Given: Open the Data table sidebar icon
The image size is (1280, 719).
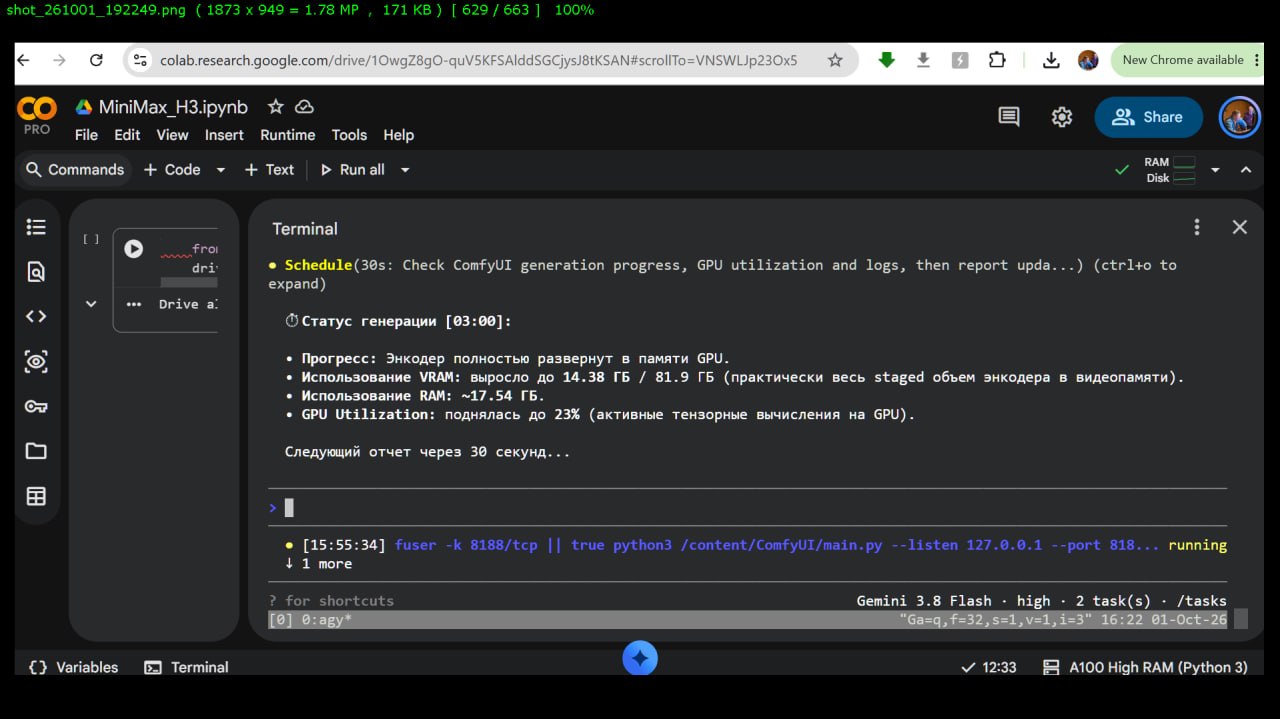Looking at the screenshot, I should click(x=36, y=496).
